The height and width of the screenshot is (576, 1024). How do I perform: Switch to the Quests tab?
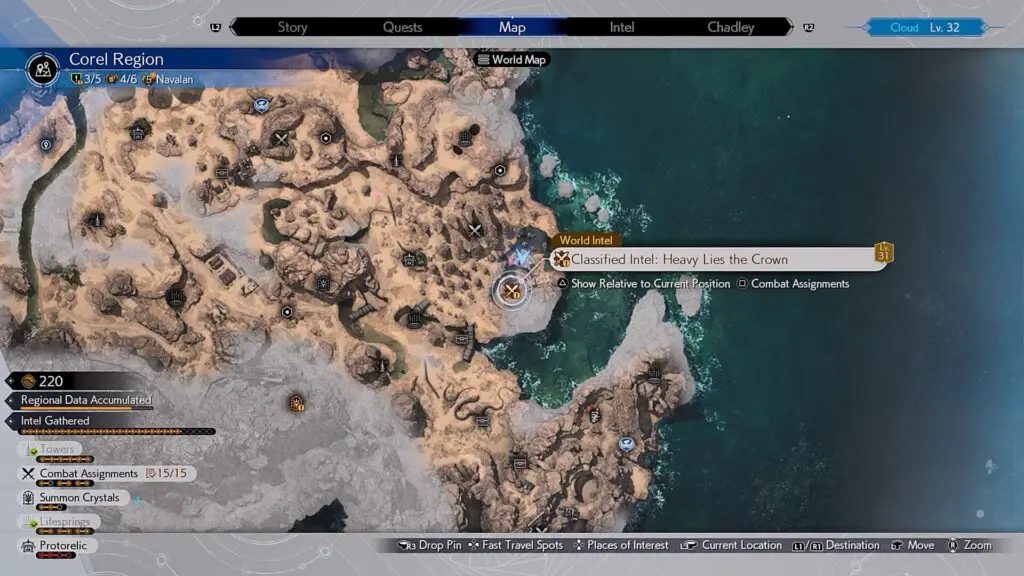pyautogui.click(x=402, y=27)
